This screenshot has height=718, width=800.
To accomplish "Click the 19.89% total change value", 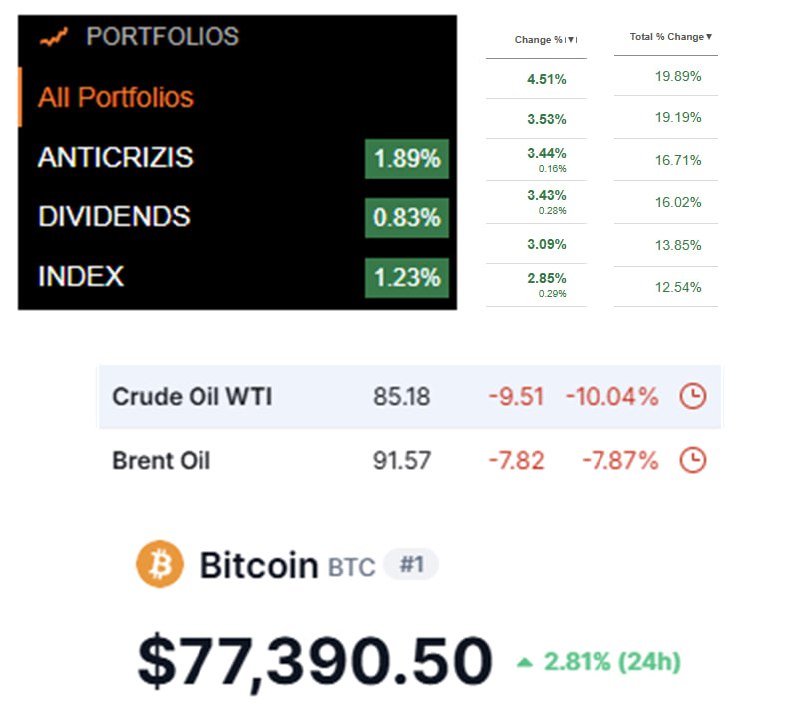I will tap(680, 76).
